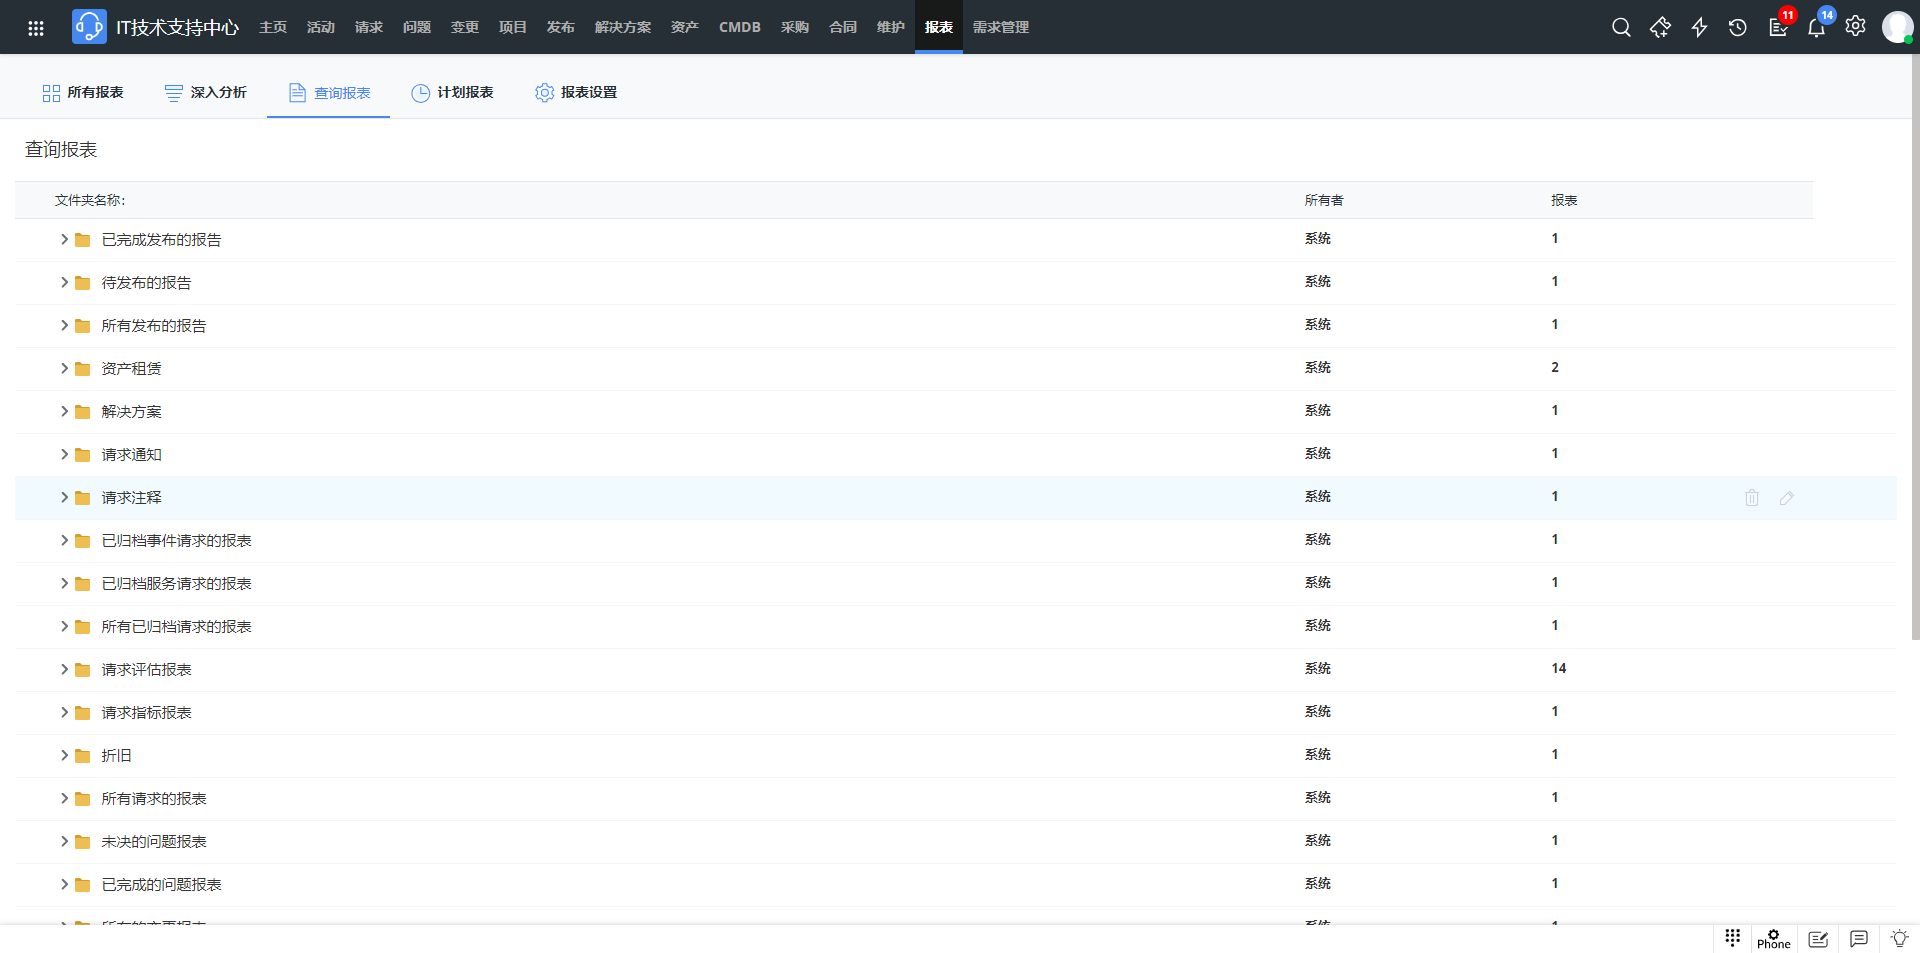Click the report count 14 for 请求评估报表
This screenshot has width=1920, height=953.
click(x=1559, y=668)
